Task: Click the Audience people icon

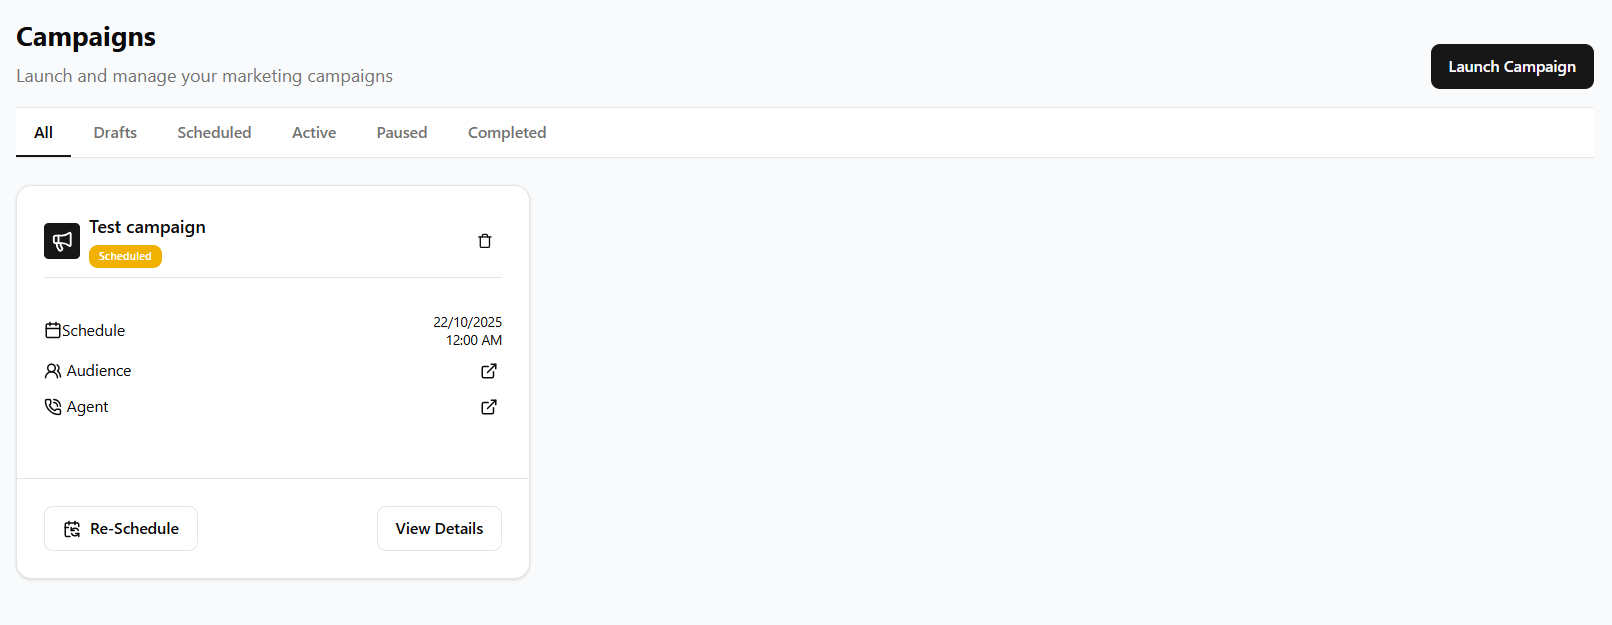Action: (x=53, y=371)
